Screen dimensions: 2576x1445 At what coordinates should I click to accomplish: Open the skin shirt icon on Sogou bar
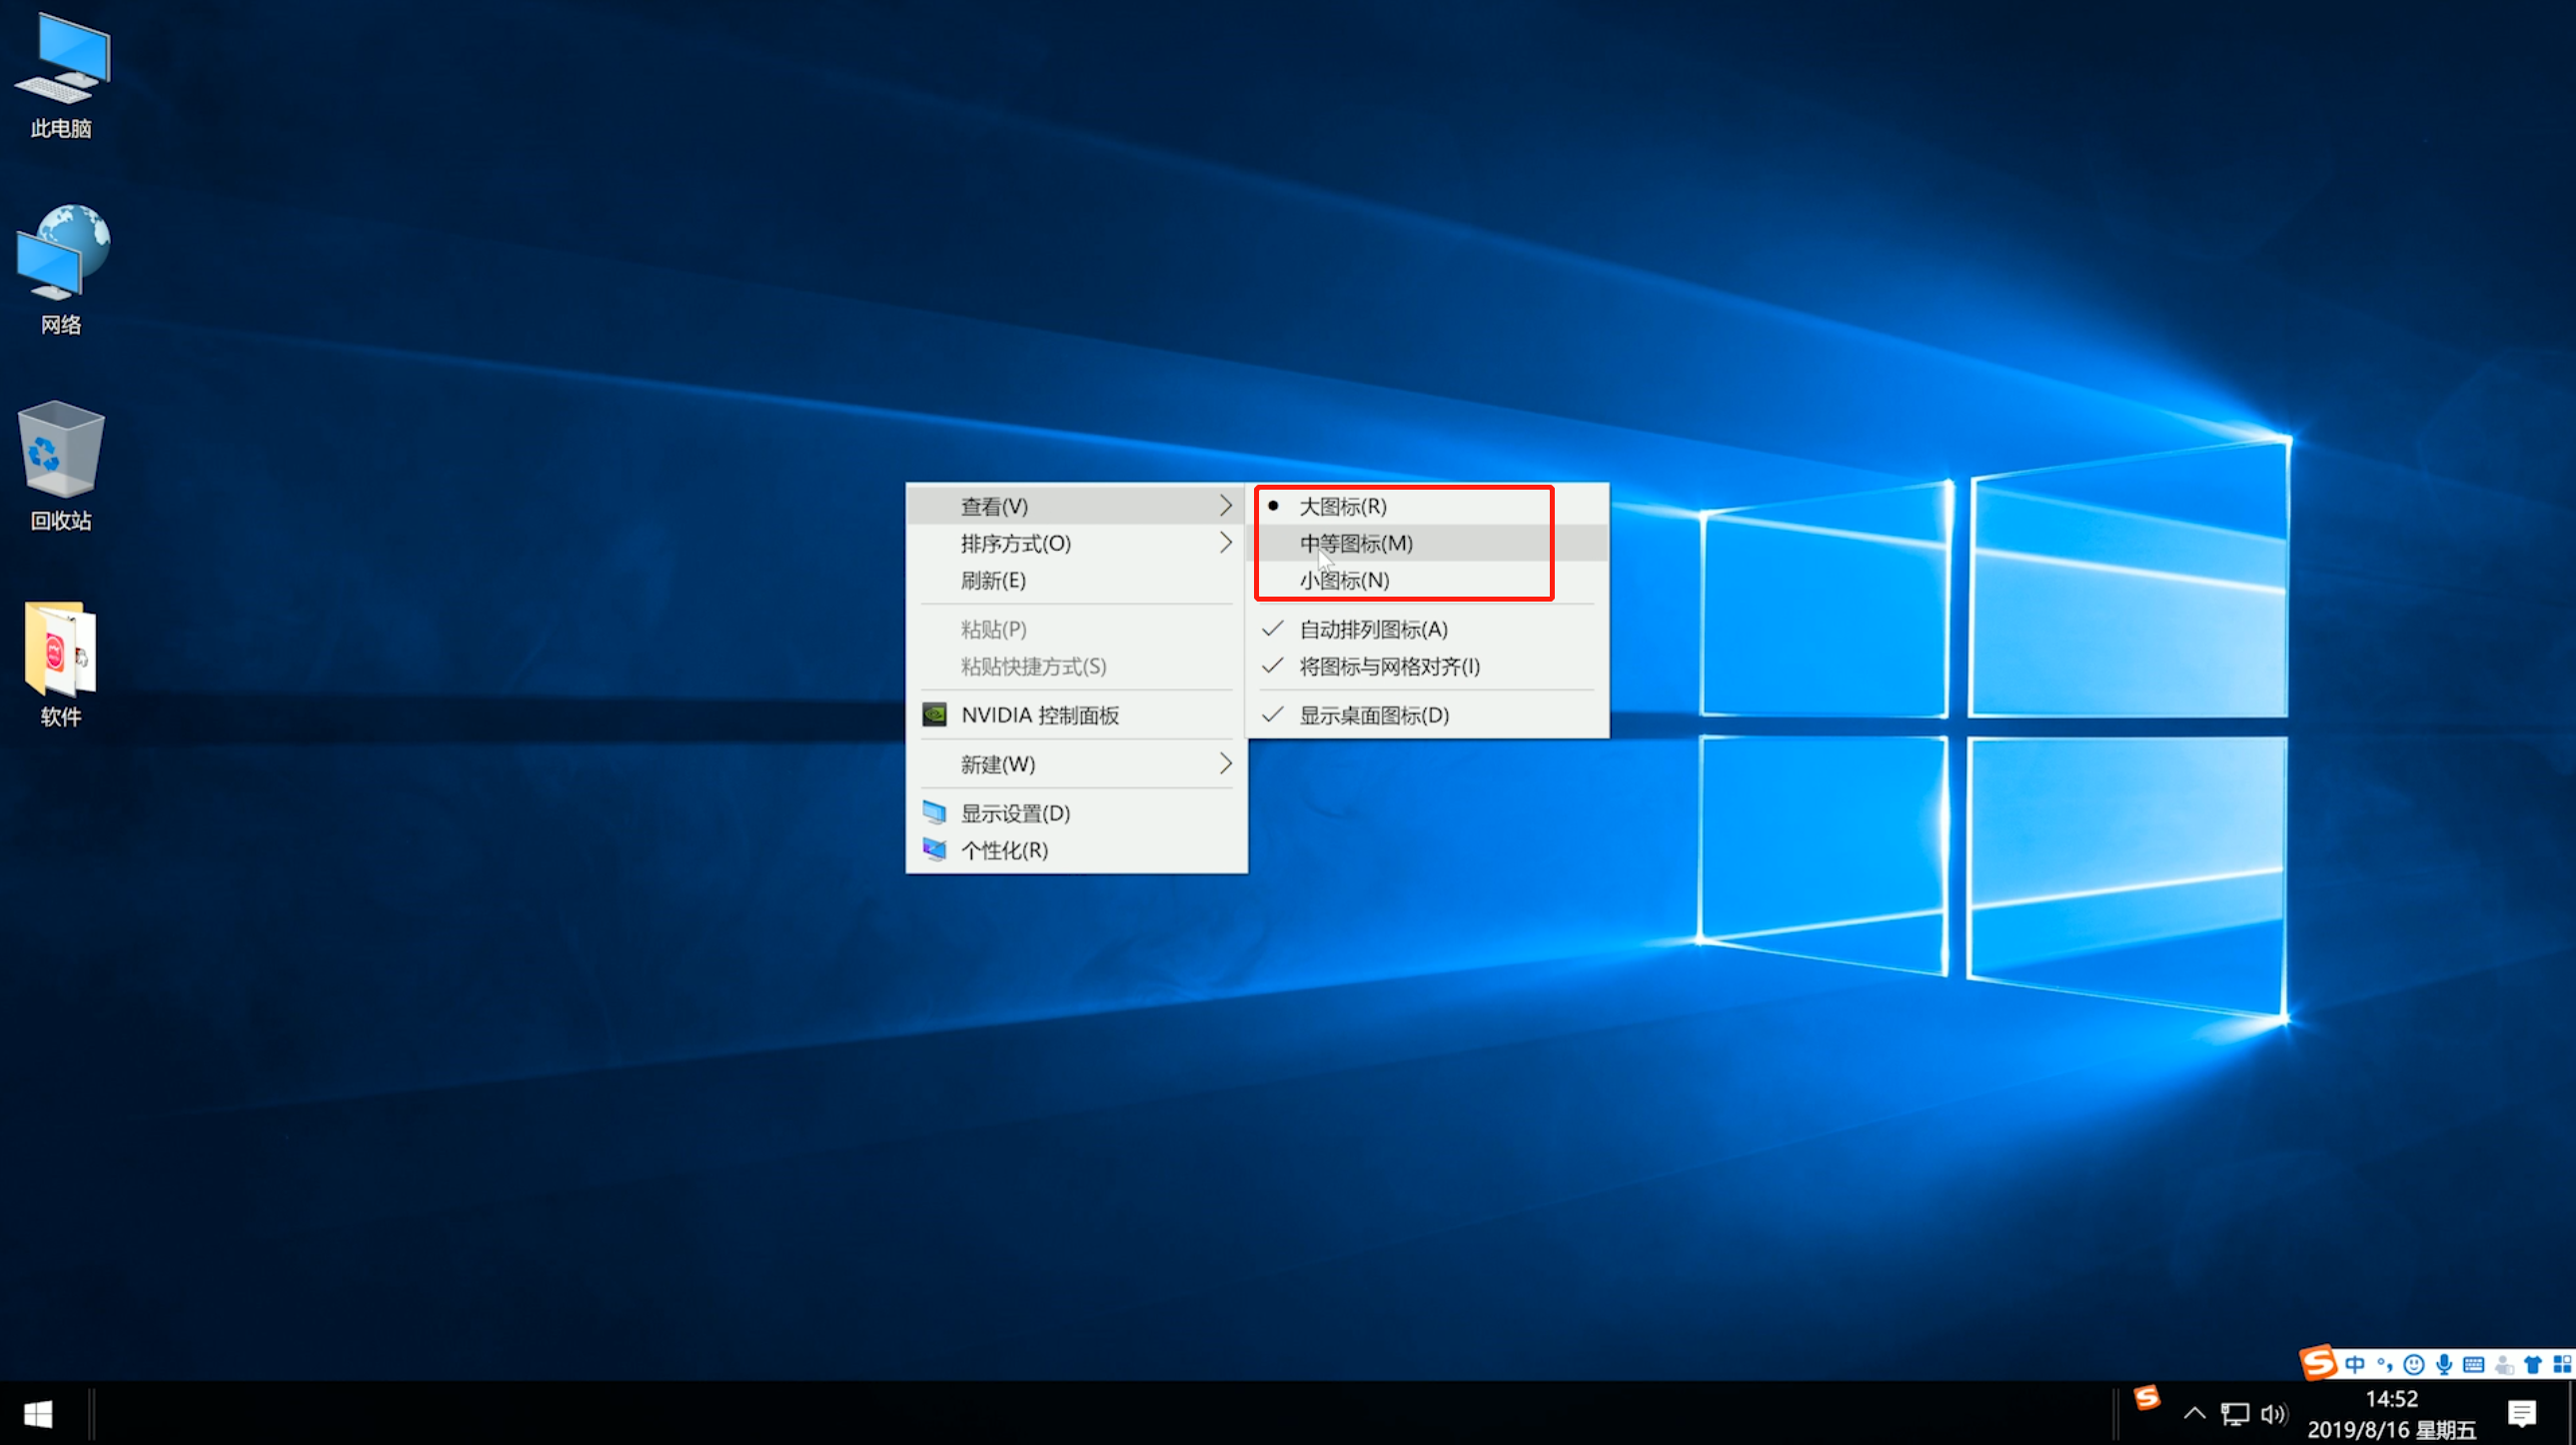pos(2533,1365)
